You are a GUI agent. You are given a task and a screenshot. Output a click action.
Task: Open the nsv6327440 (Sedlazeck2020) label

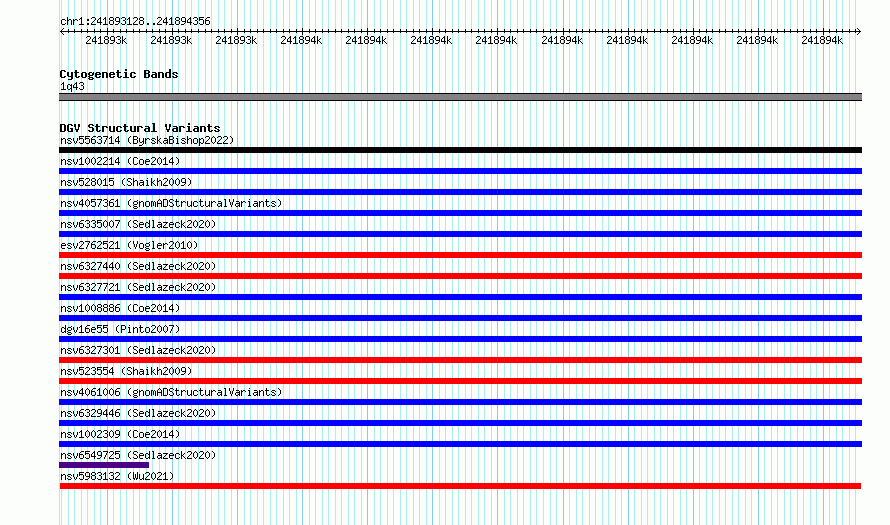tap(138, 266)
